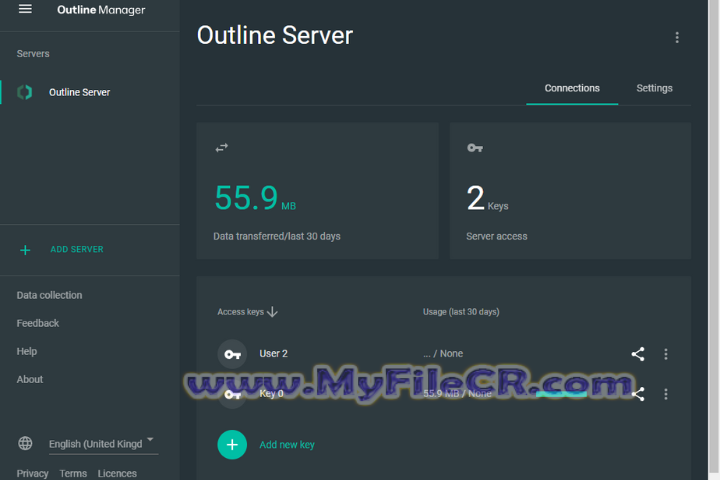
Task: Click the 'Data transferred/last 30 days' label
Action: tap(277, 236)
